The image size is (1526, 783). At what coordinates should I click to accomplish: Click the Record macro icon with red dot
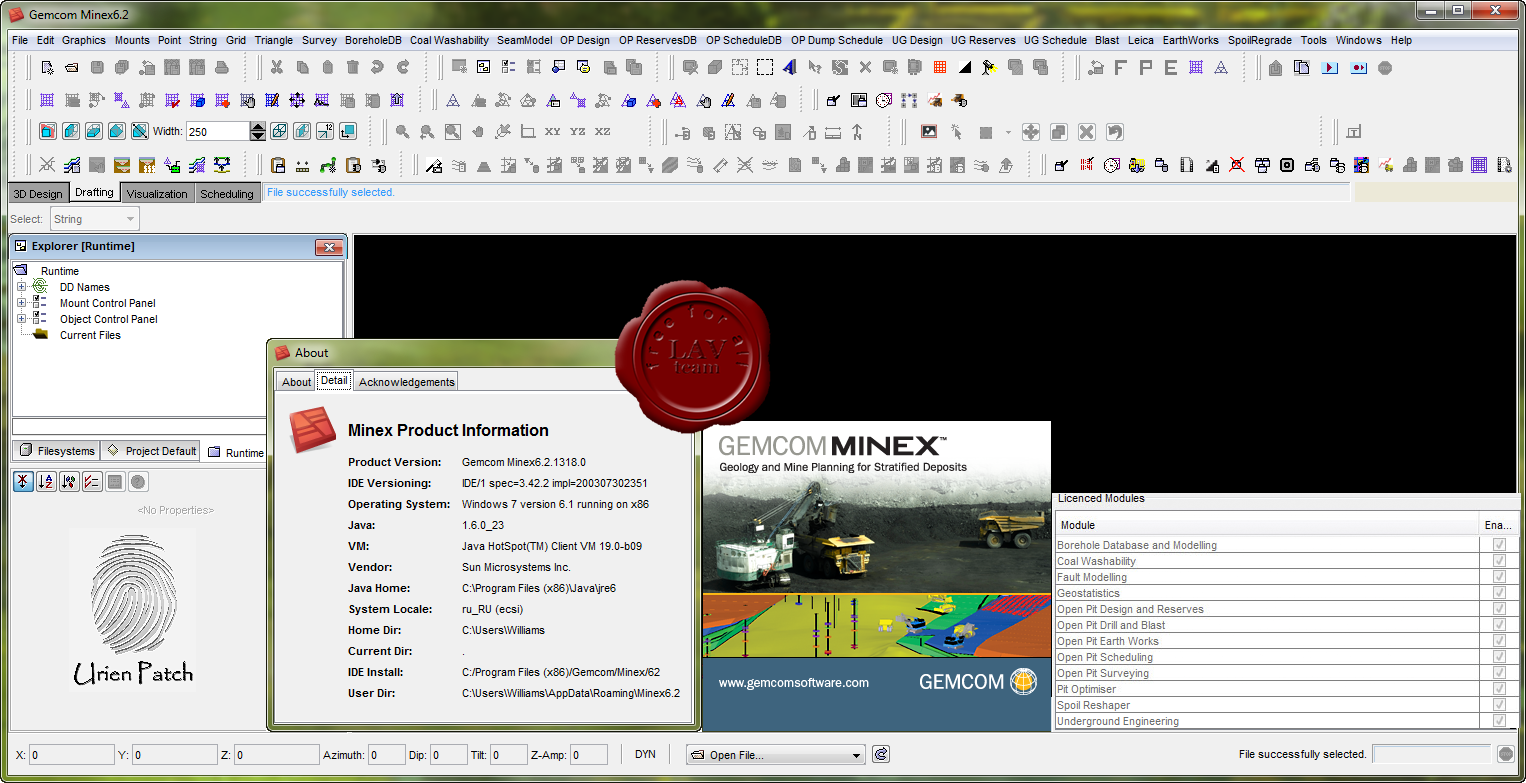coord(1358,68)
